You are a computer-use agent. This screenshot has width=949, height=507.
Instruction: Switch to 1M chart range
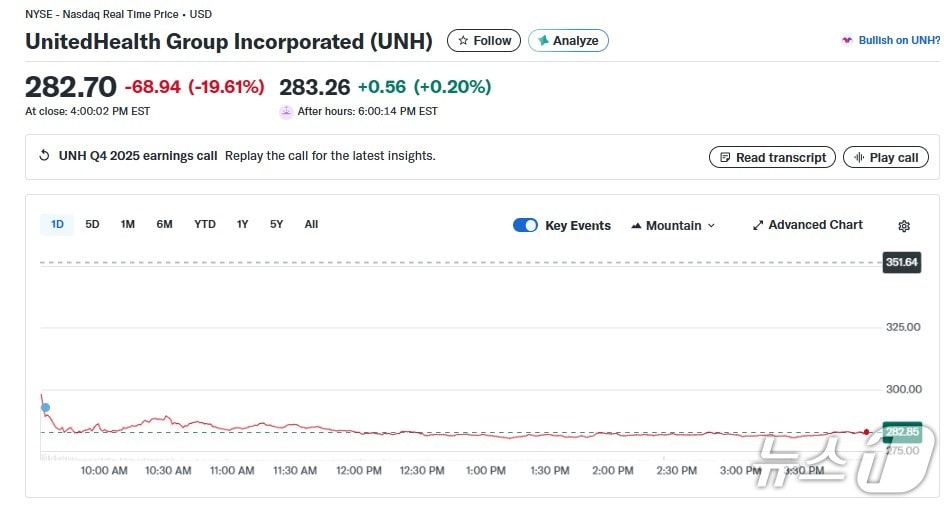point(127,224)
